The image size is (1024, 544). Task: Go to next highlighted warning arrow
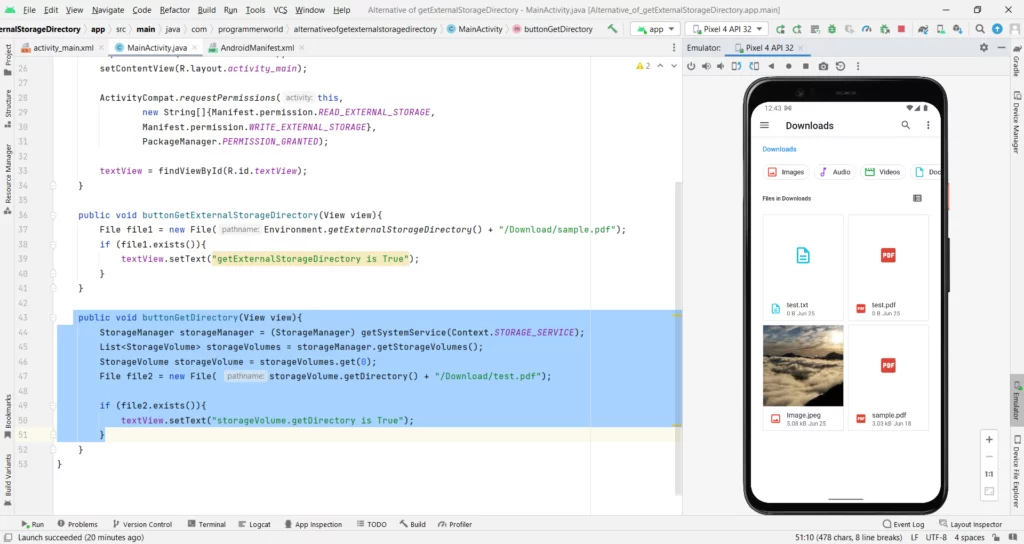(674, 66)
